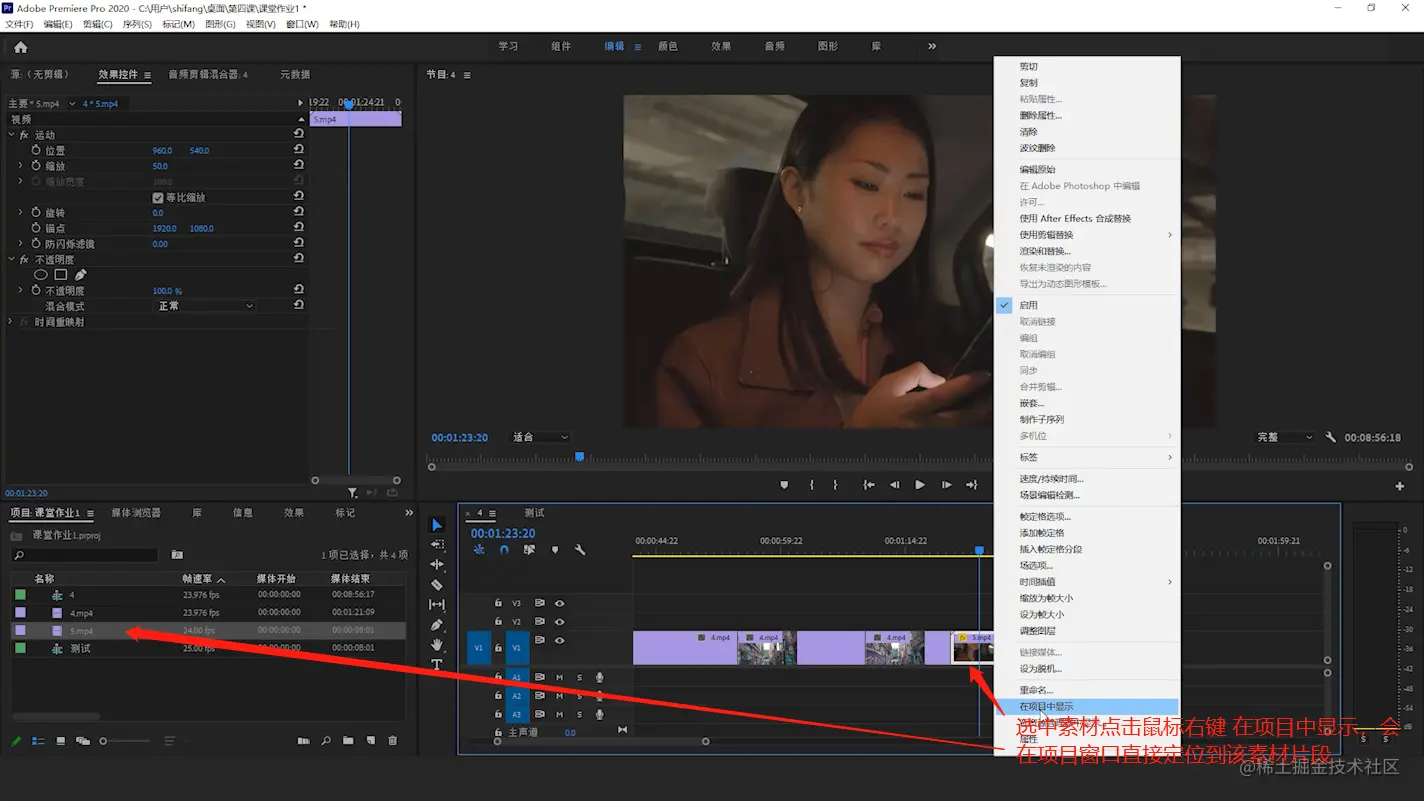Expand the rotation parameter

[x=21, y=212]
